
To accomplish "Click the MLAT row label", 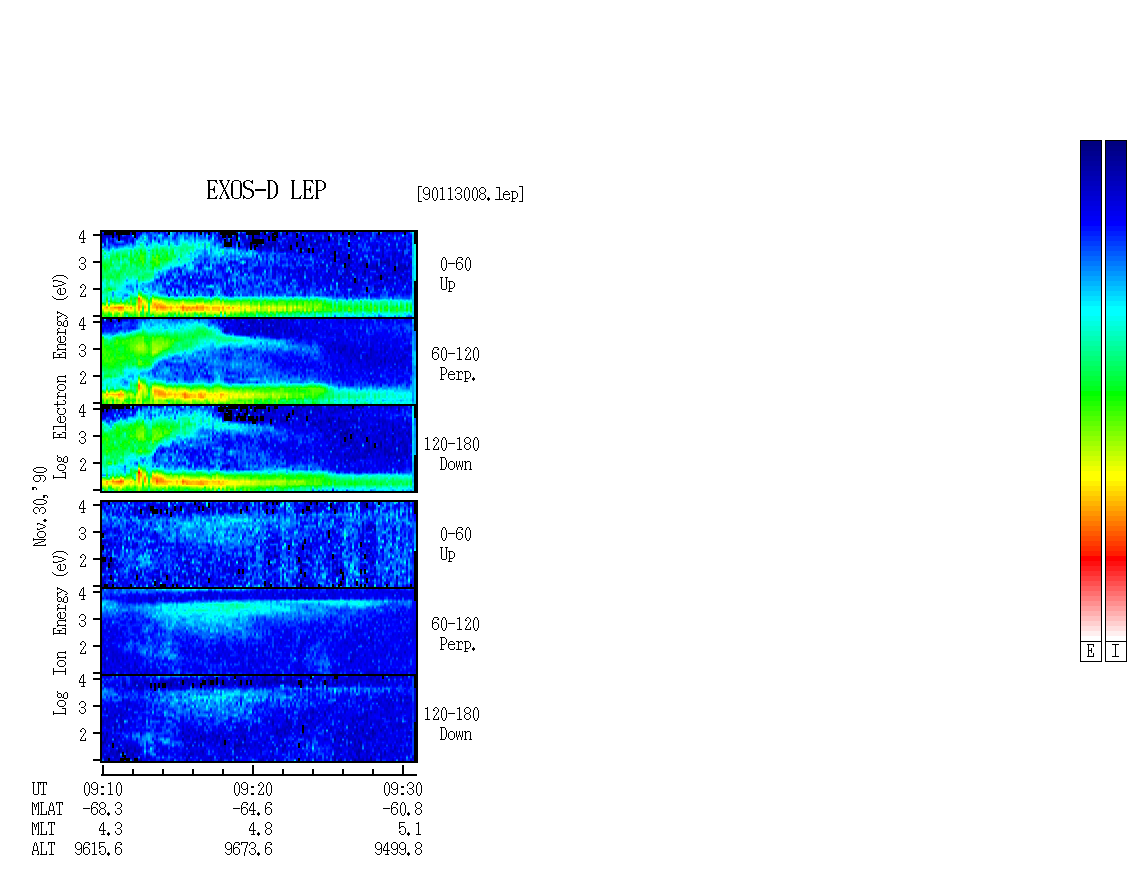I will [x=48, y=809].
